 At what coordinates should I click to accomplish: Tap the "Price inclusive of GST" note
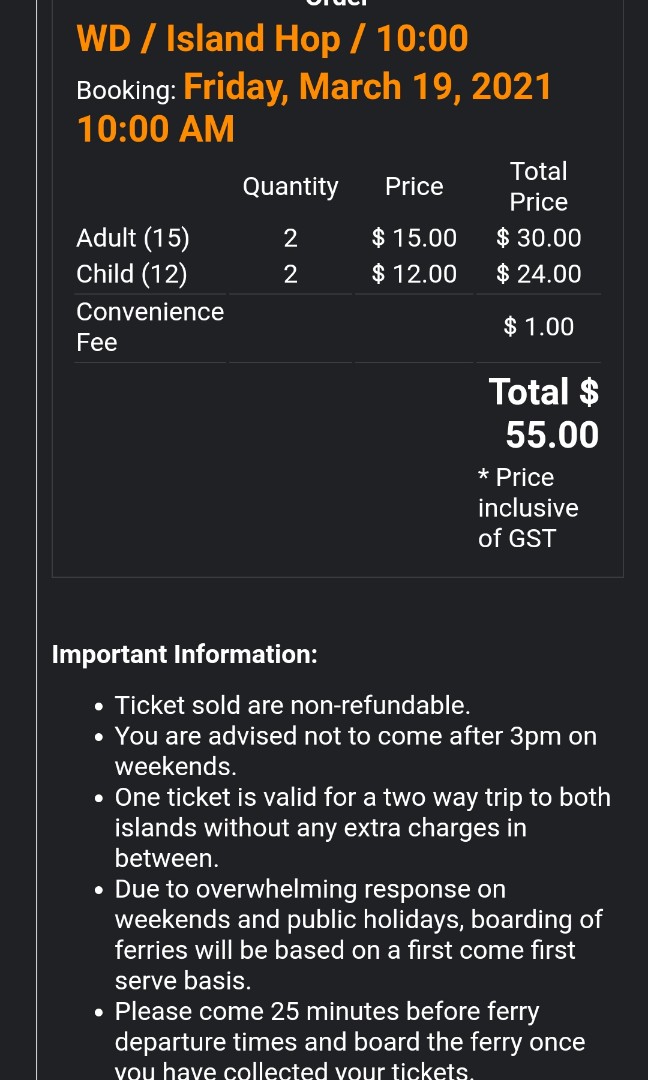click(528, 508)
